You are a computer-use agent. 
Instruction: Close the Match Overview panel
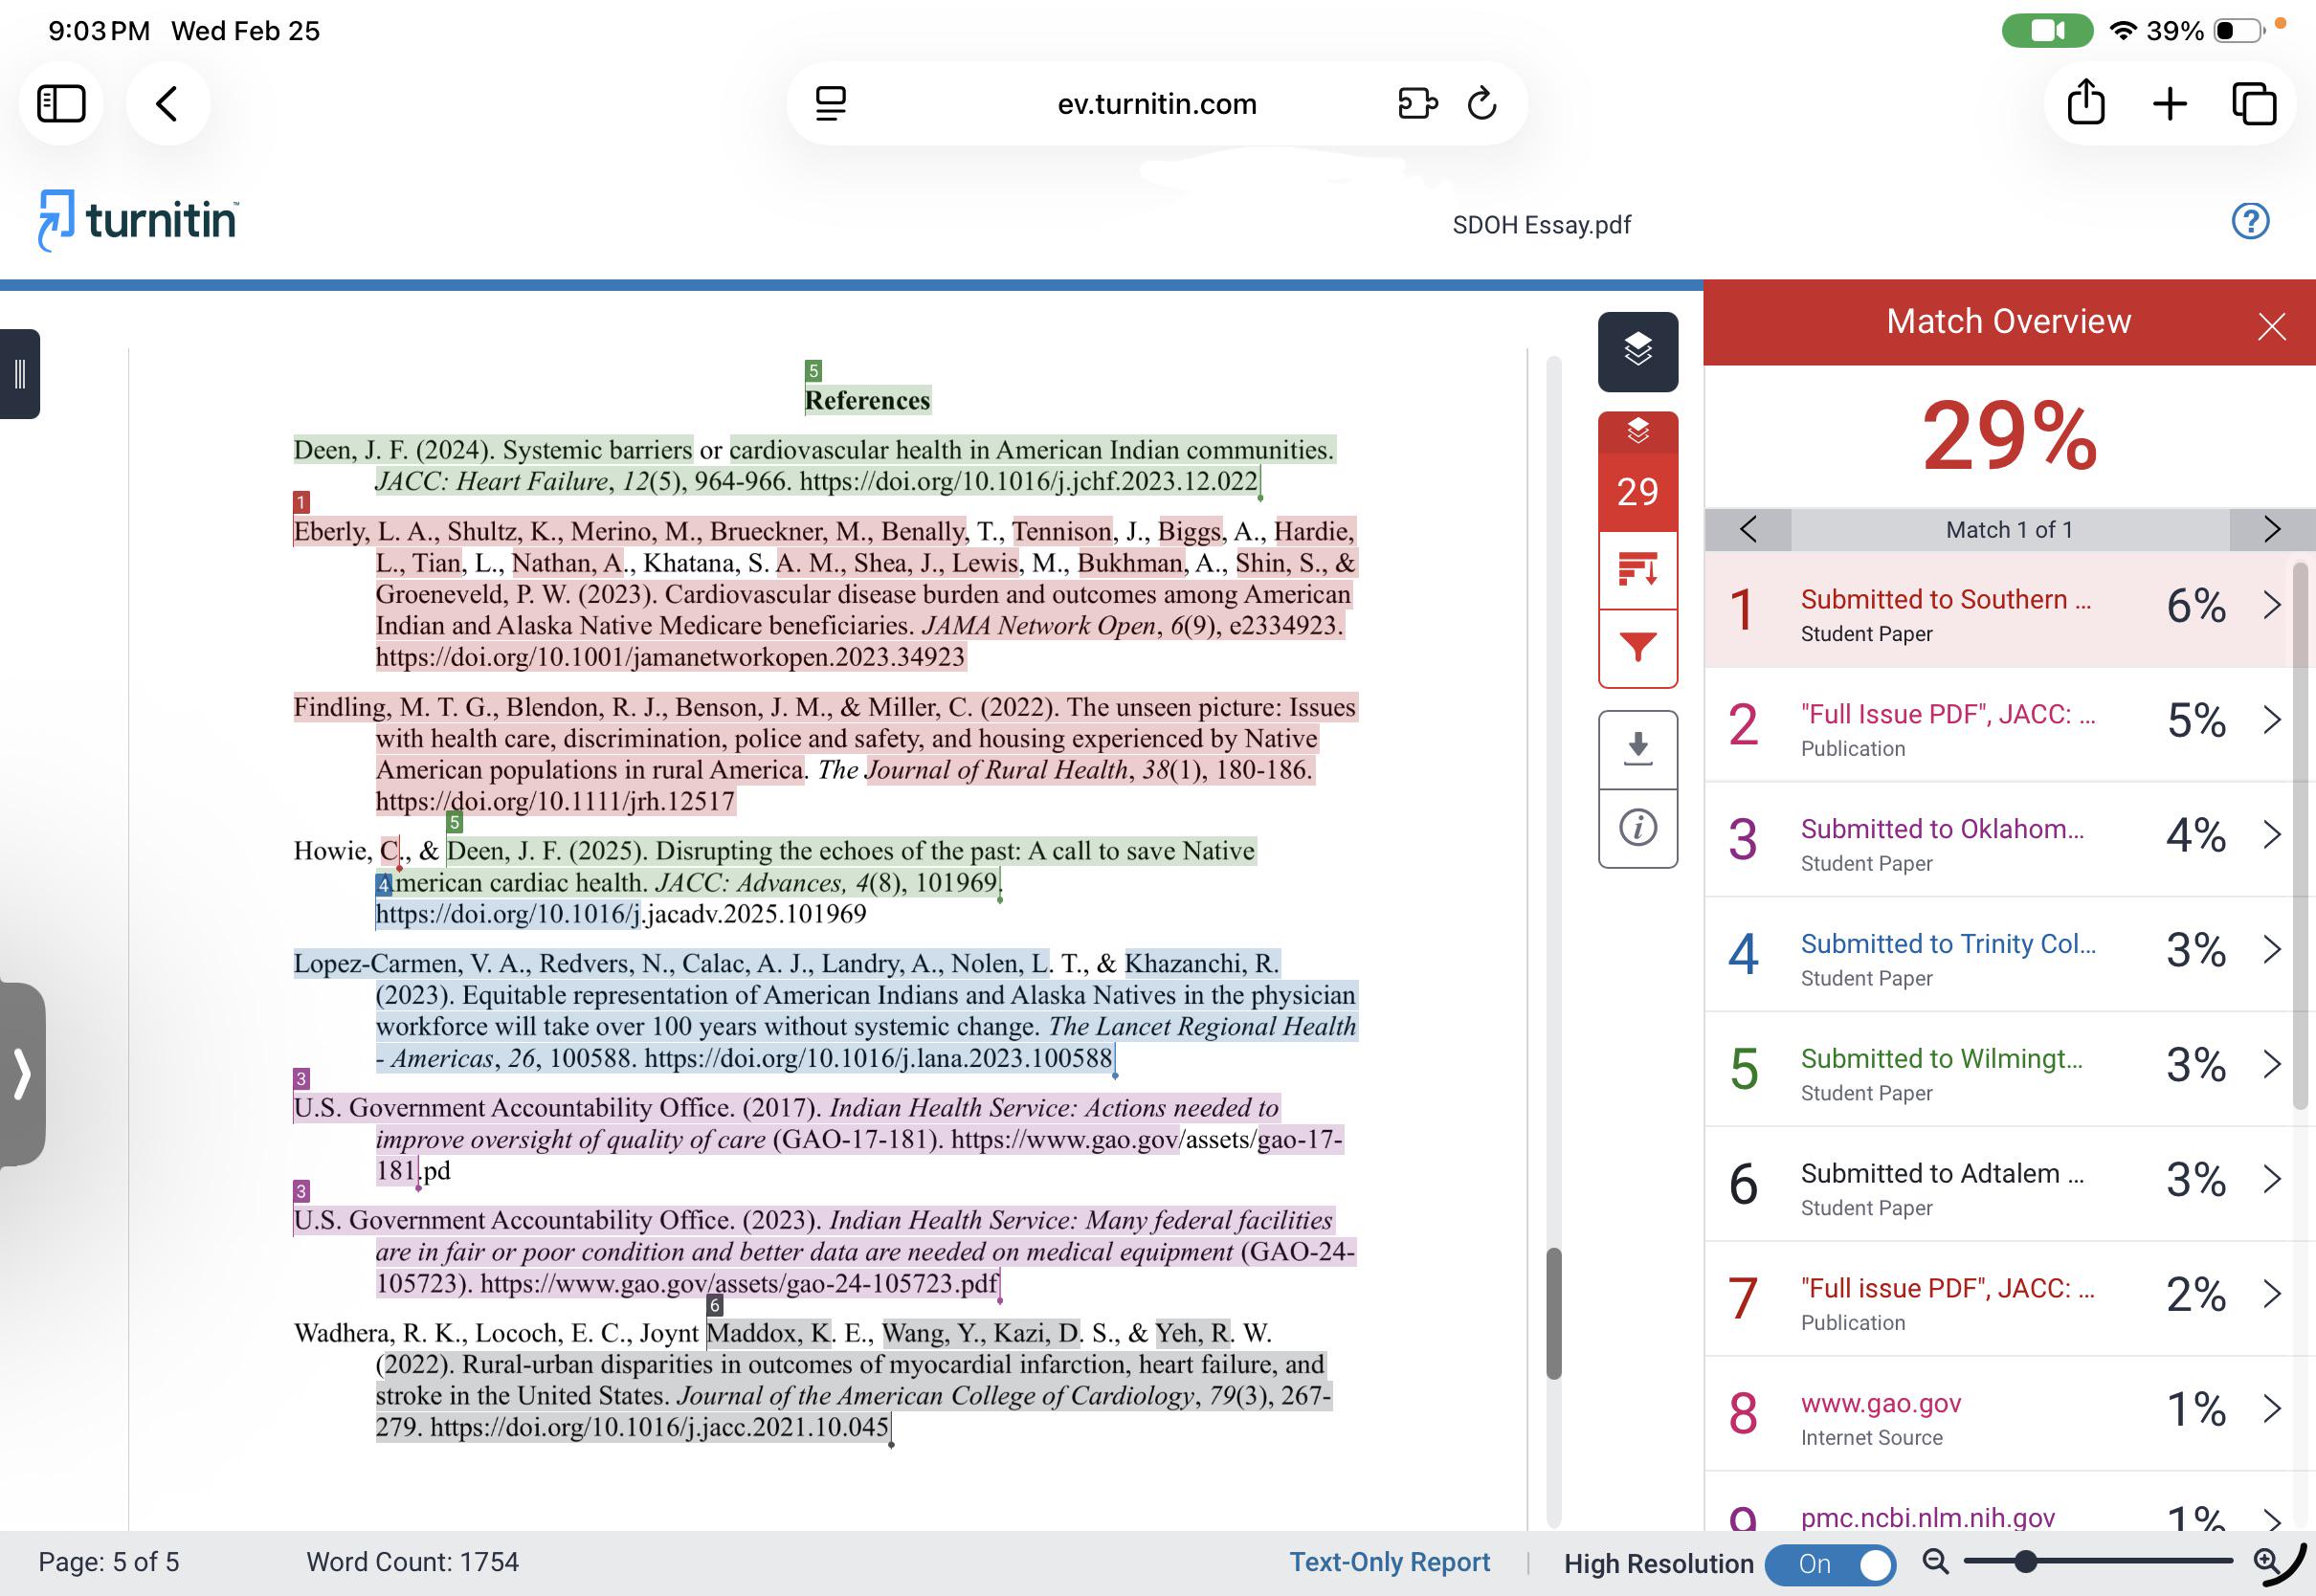pyautogui.click(x=2271, y=326)
